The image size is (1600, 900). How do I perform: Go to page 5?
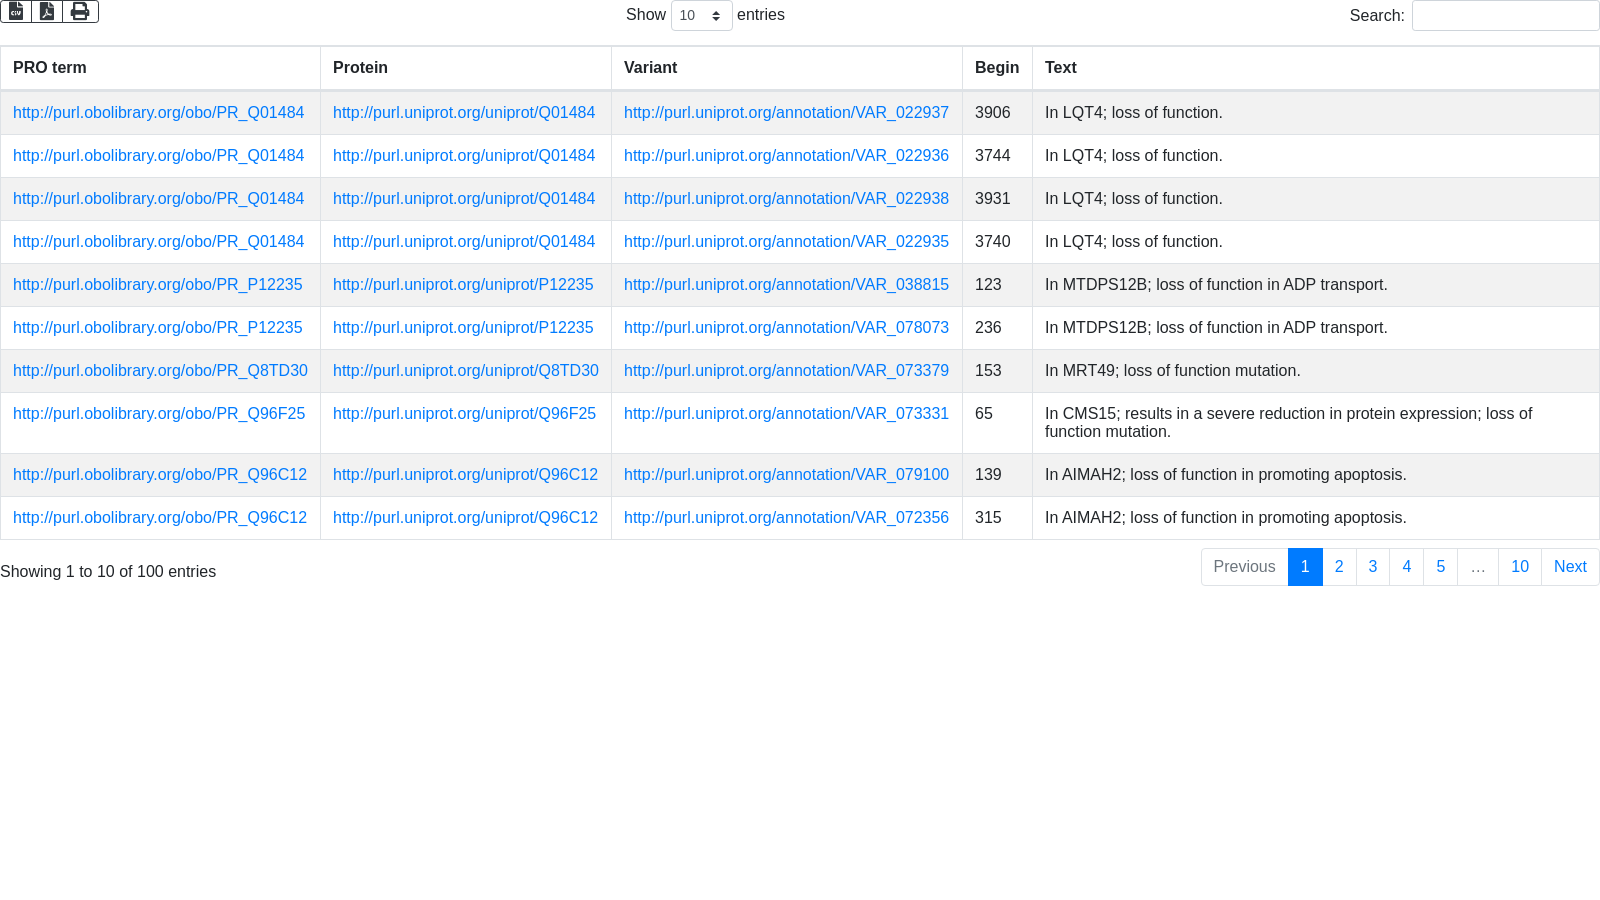[1440, 567]
